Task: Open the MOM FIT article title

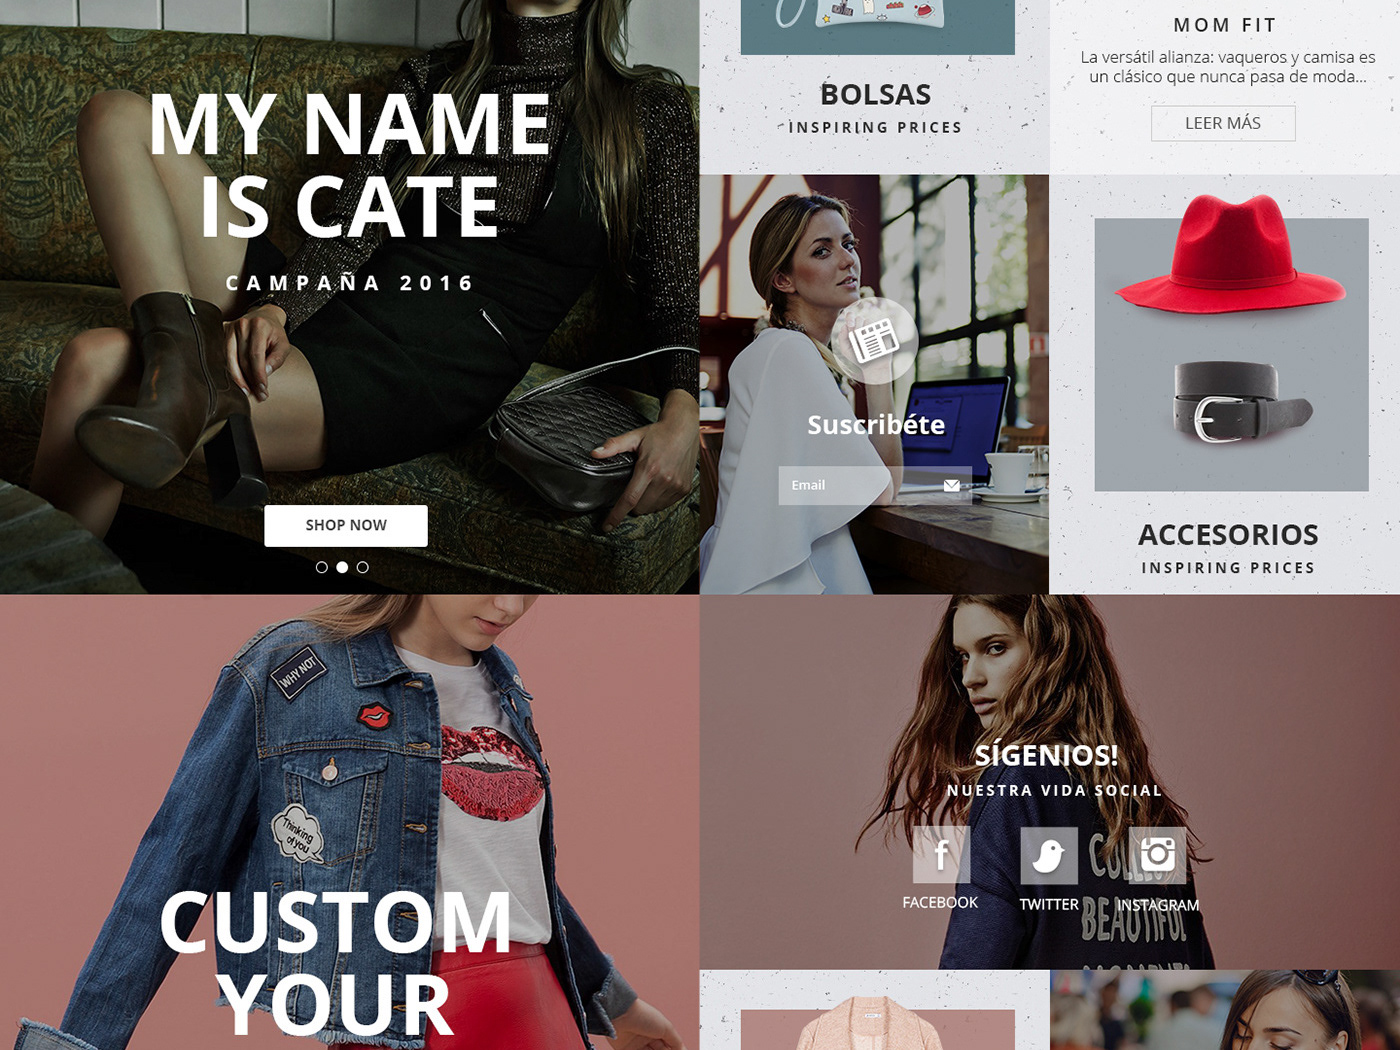Action: (x=1226, y=25)
